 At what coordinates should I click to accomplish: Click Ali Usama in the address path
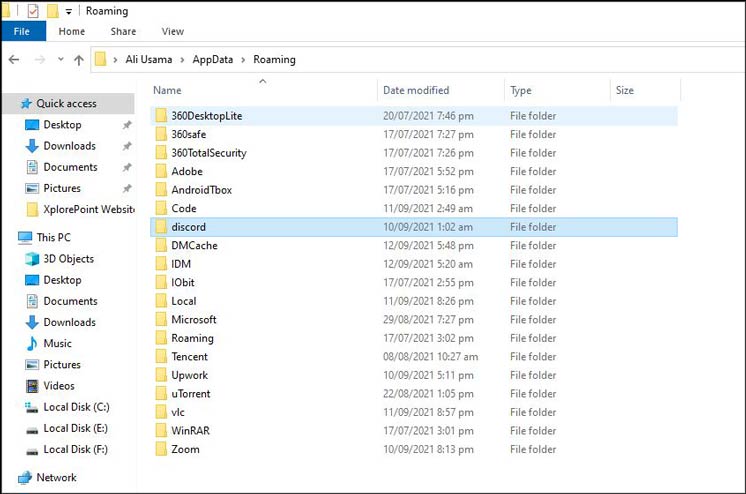point(148,59)
